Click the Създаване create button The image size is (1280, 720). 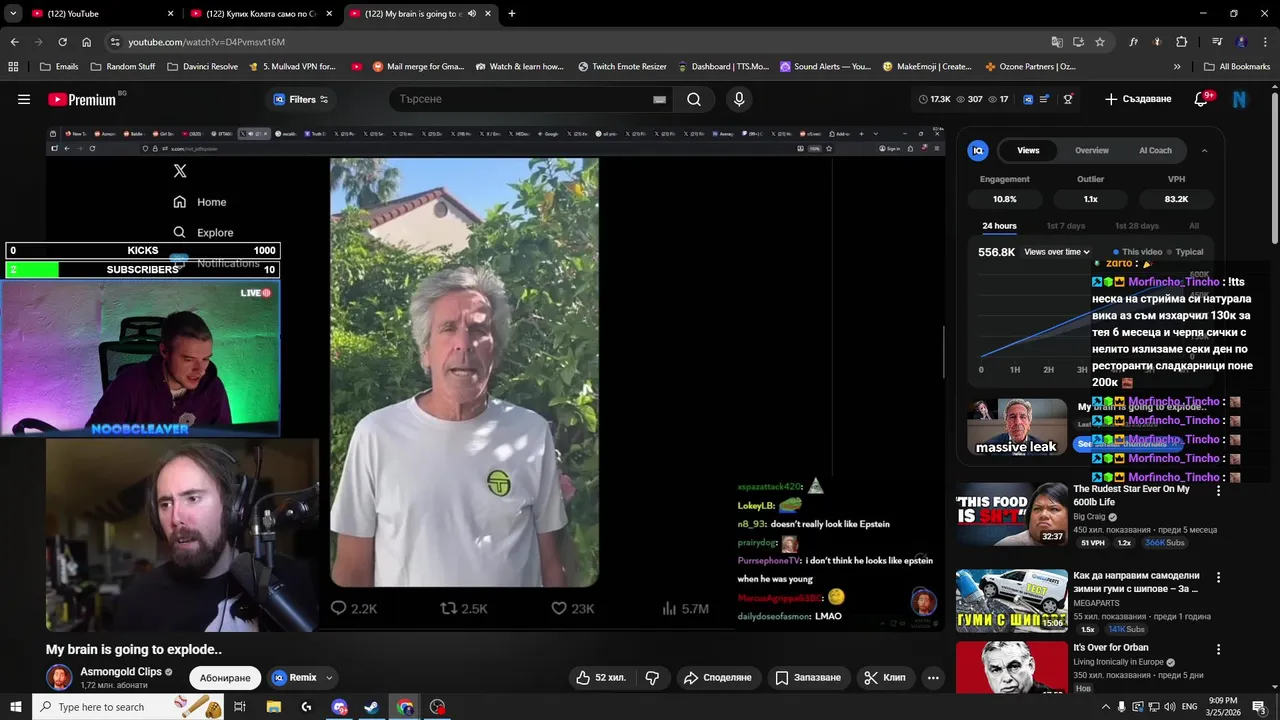pyautogui.click(x=1138, y=99)
